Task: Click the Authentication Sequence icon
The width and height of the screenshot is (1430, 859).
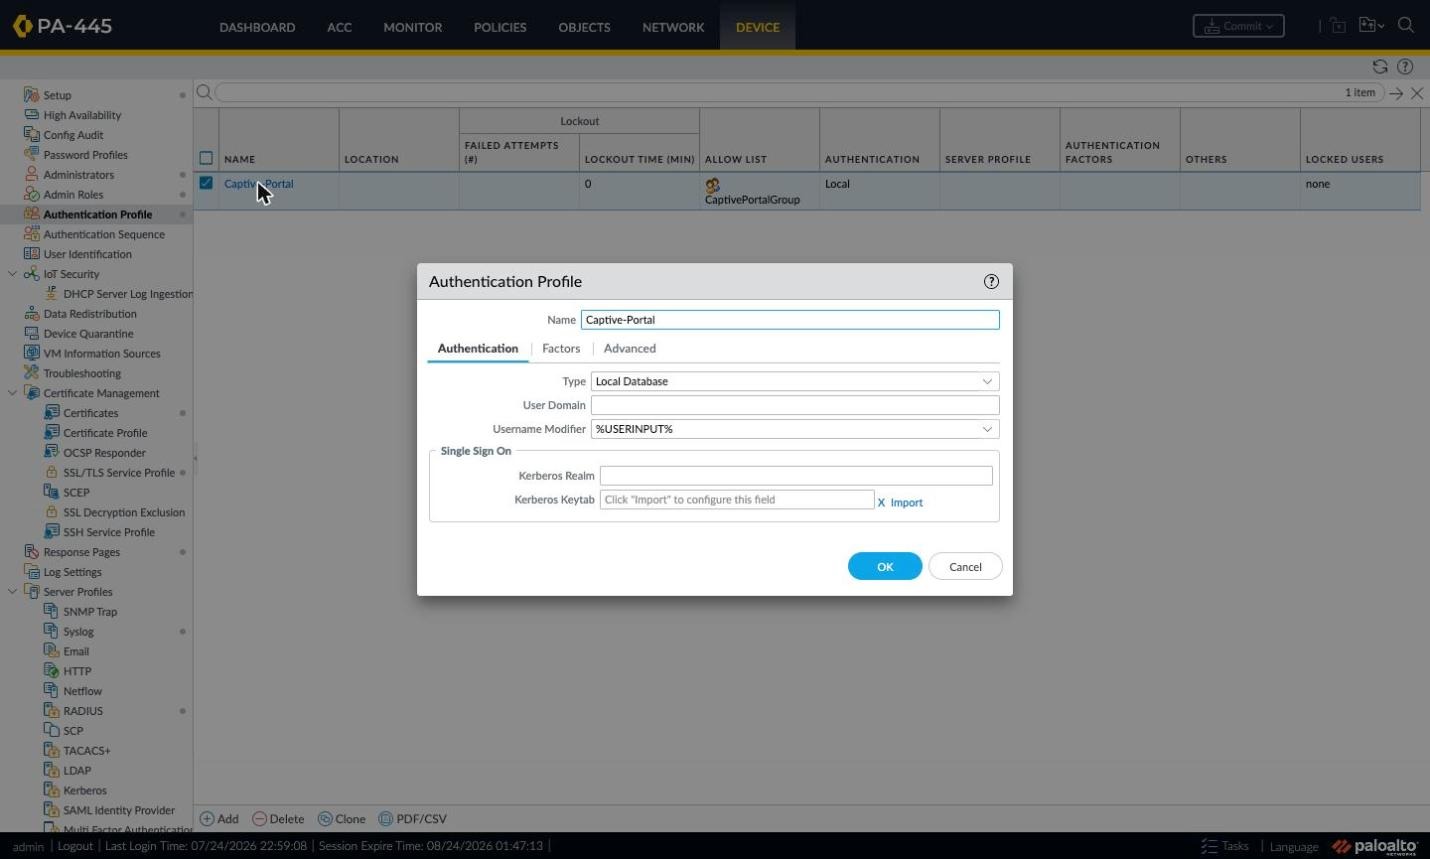Action: coord(31,234)
